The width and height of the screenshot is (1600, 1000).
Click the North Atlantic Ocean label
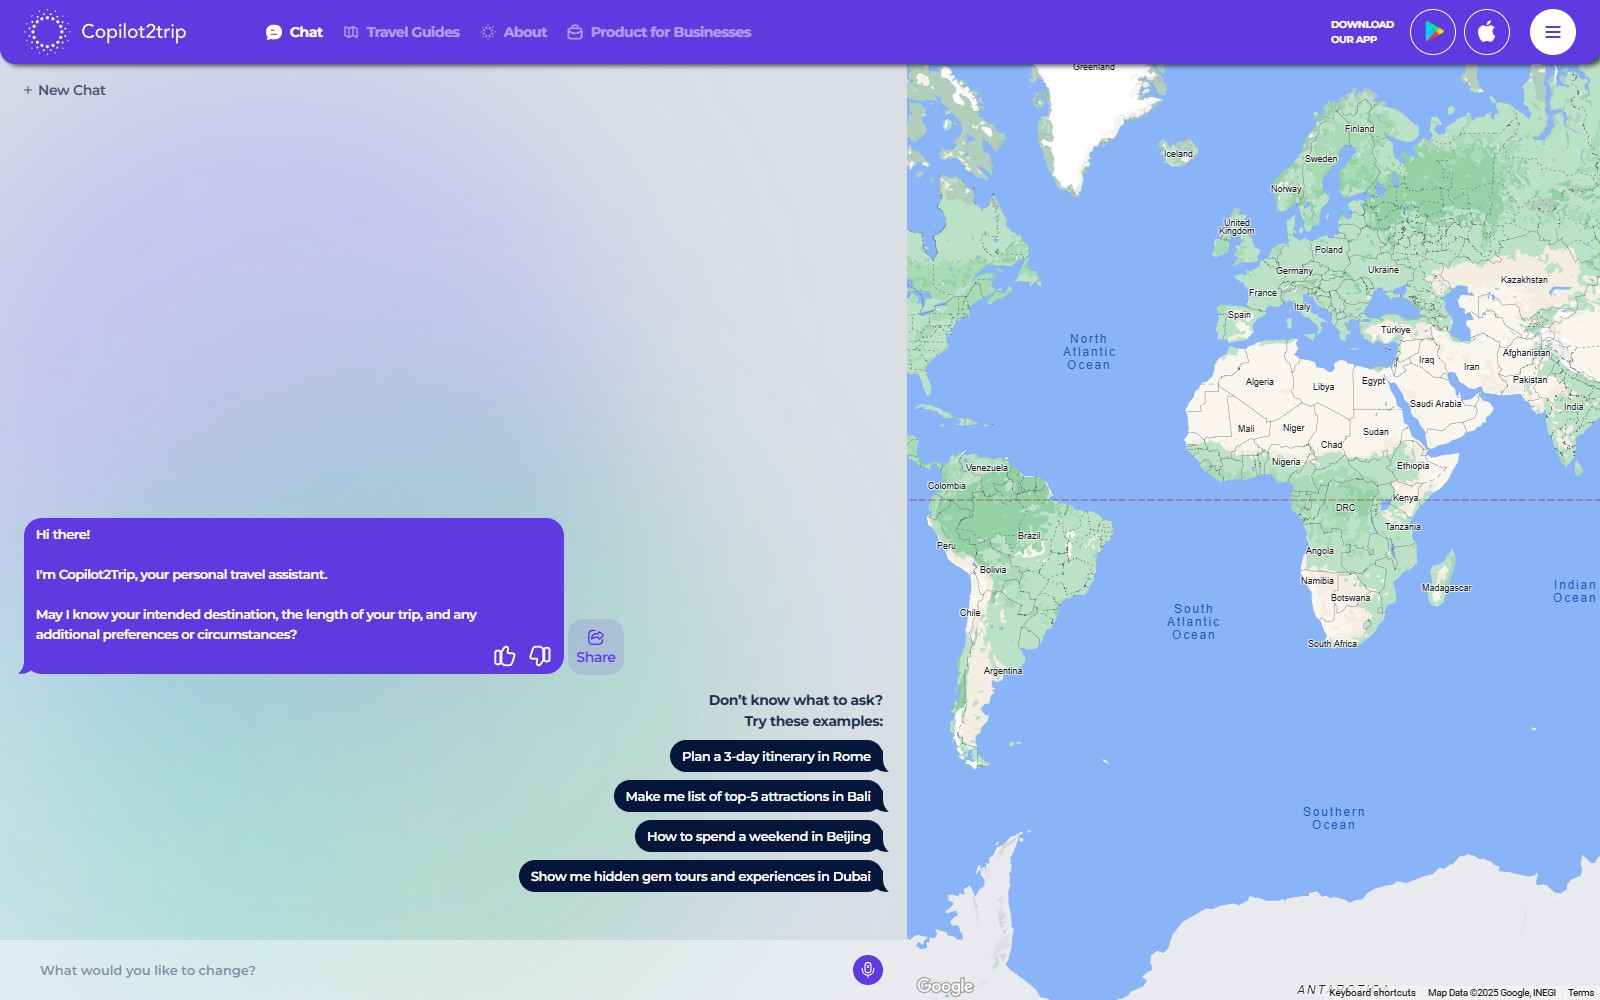pyautogui.click(x=1089, y=352)
